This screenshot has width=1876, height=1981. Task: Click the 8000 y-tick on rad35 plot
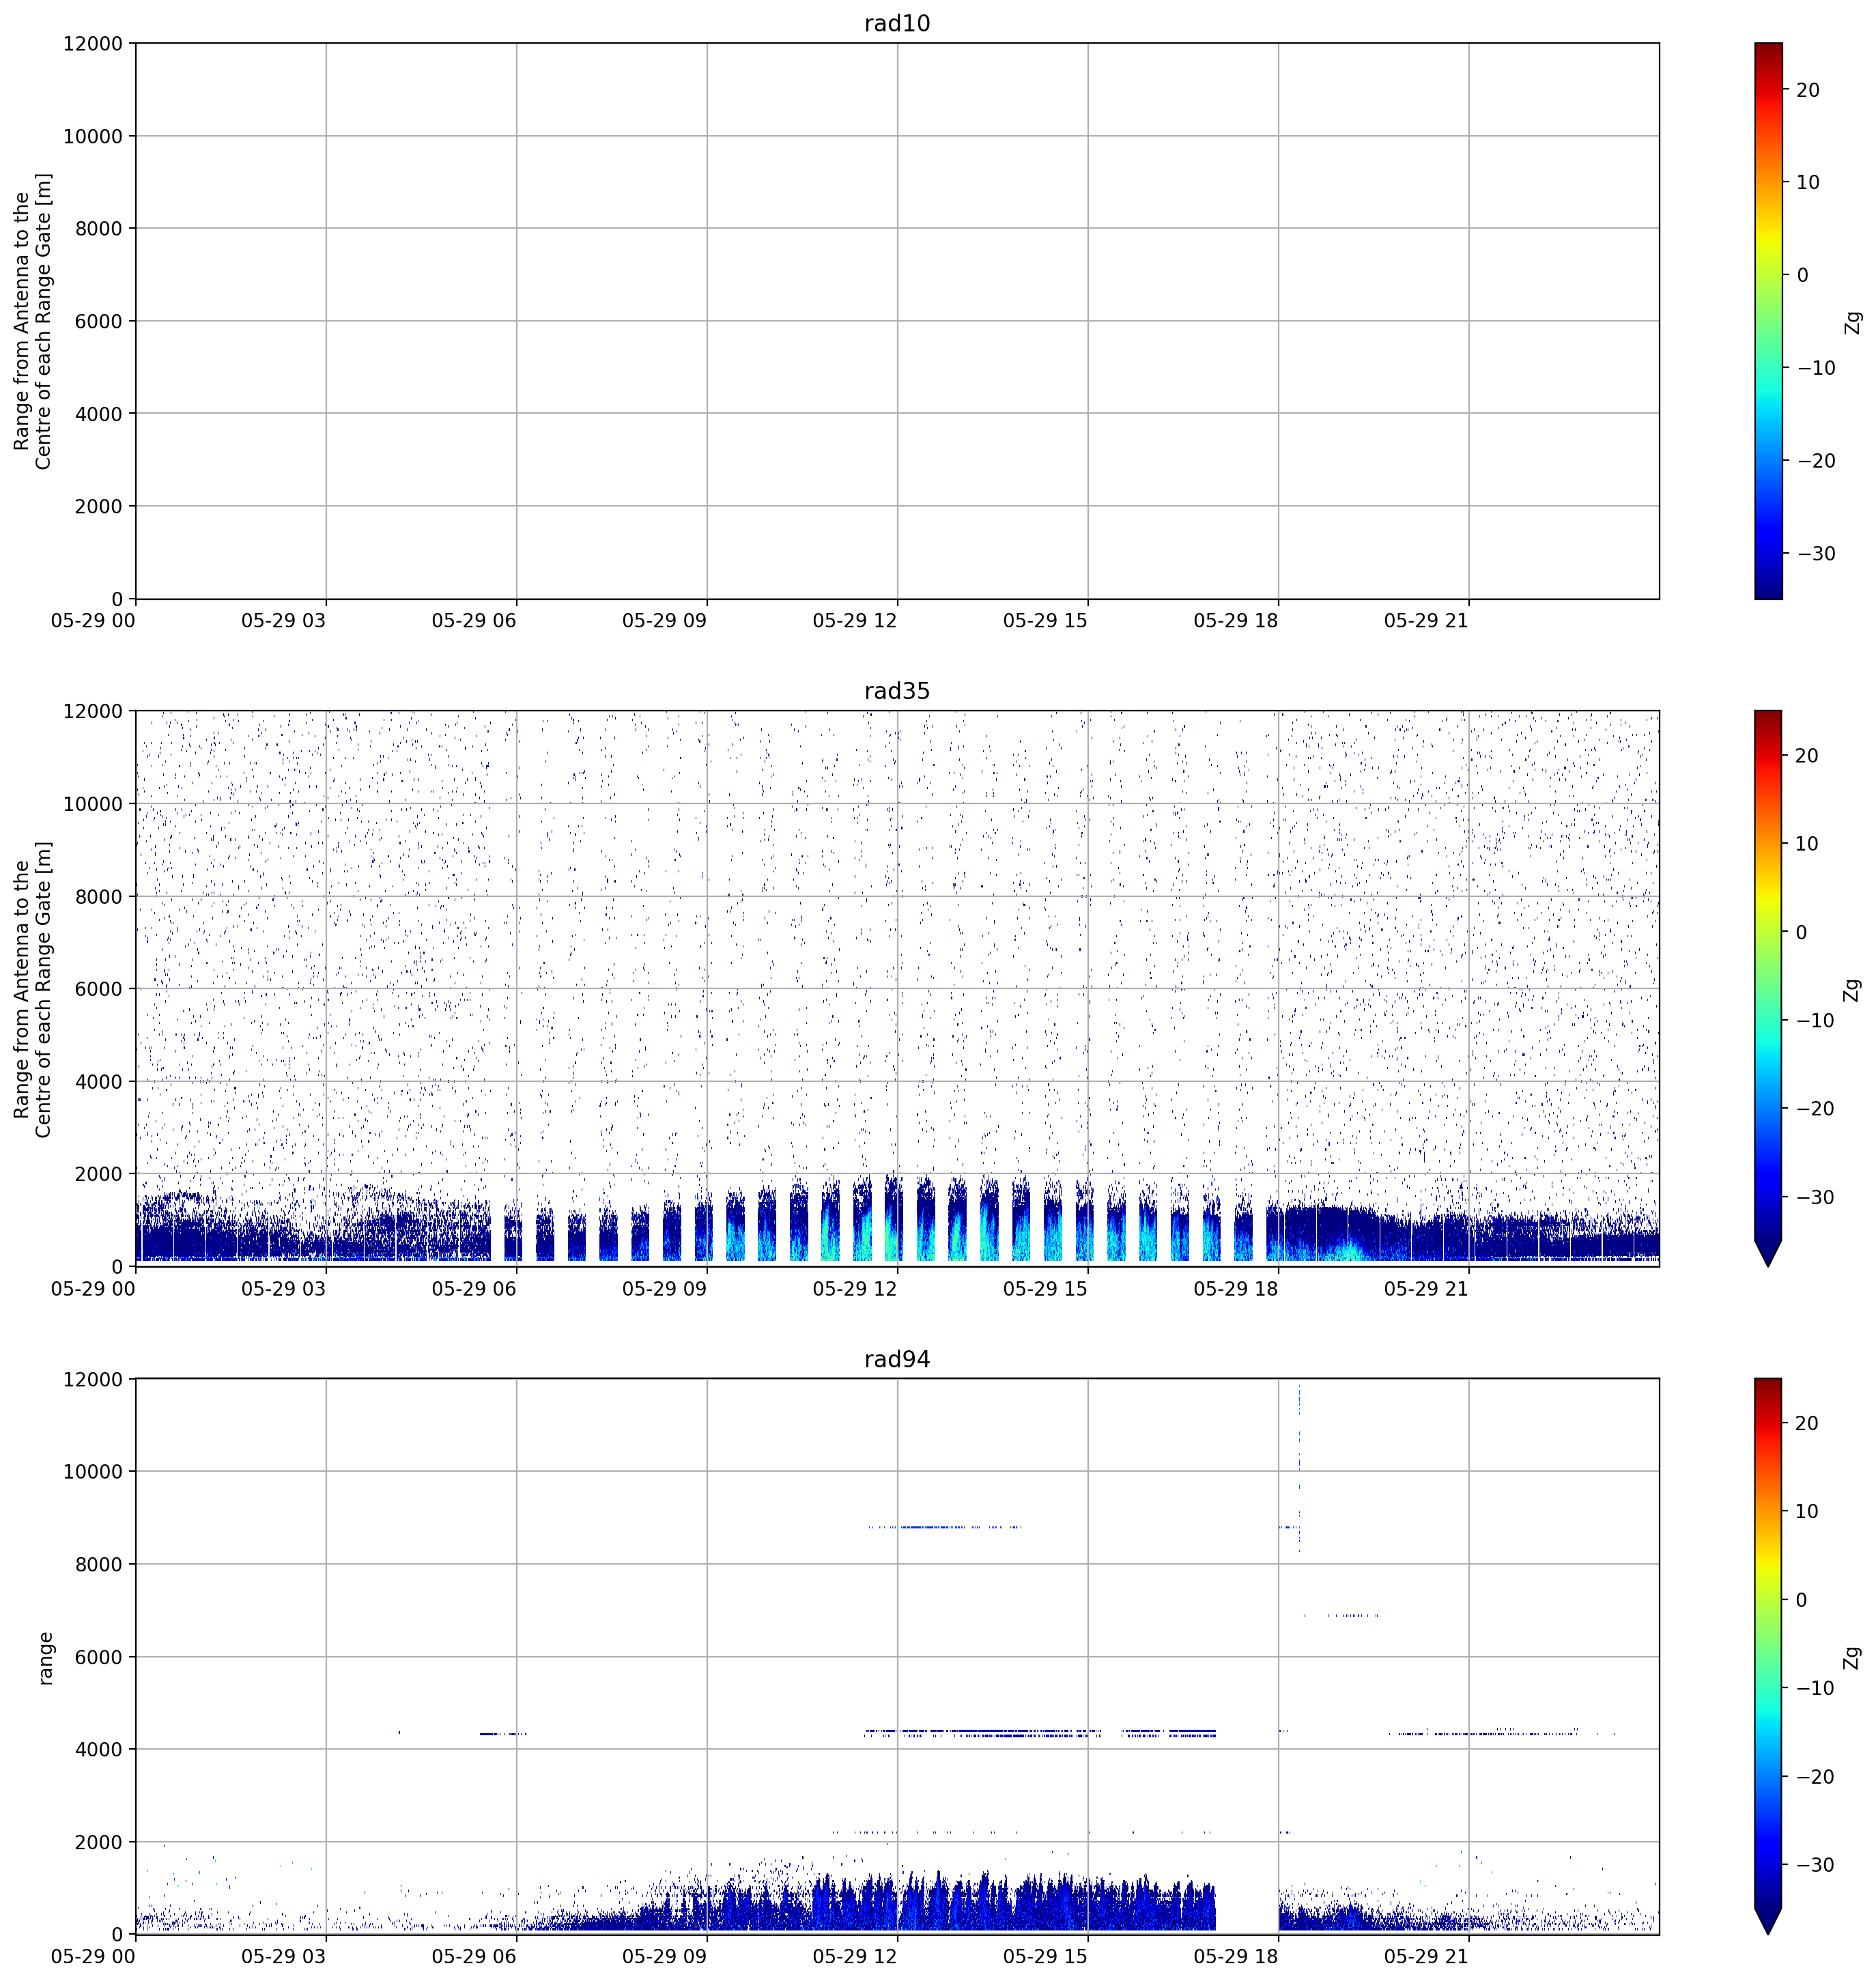98,896
